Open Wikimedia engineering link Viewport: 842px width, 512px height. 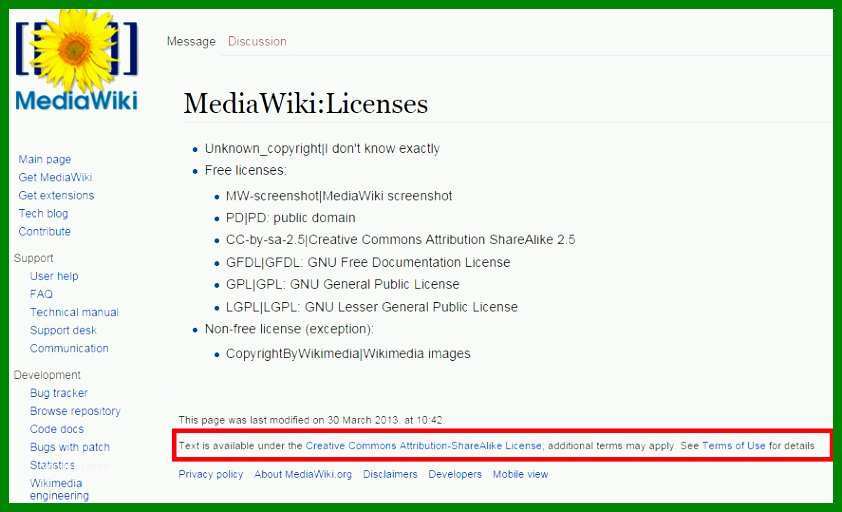pos(60,489)
